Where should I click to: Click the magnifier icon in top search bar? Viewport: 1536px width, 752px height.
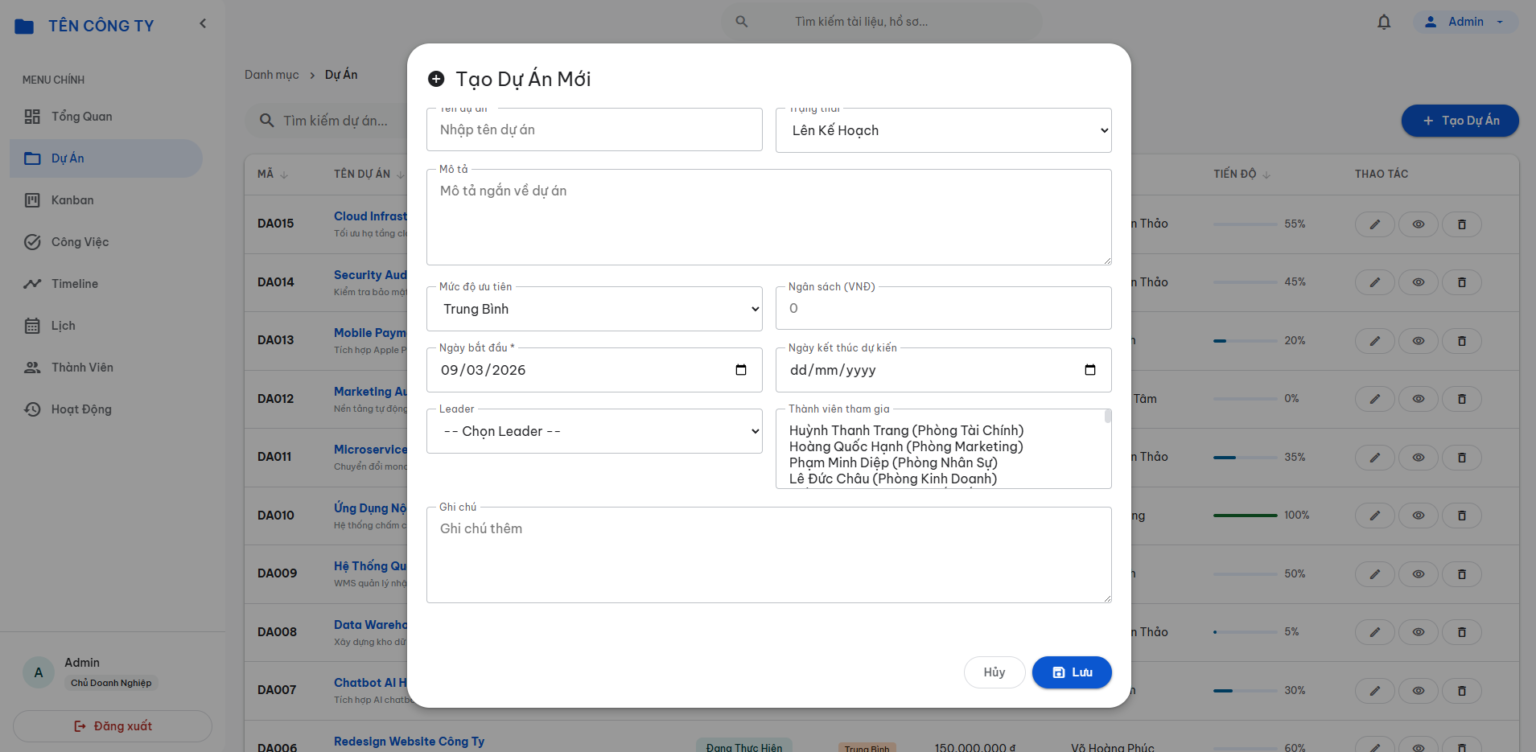(x=742, y=21)
